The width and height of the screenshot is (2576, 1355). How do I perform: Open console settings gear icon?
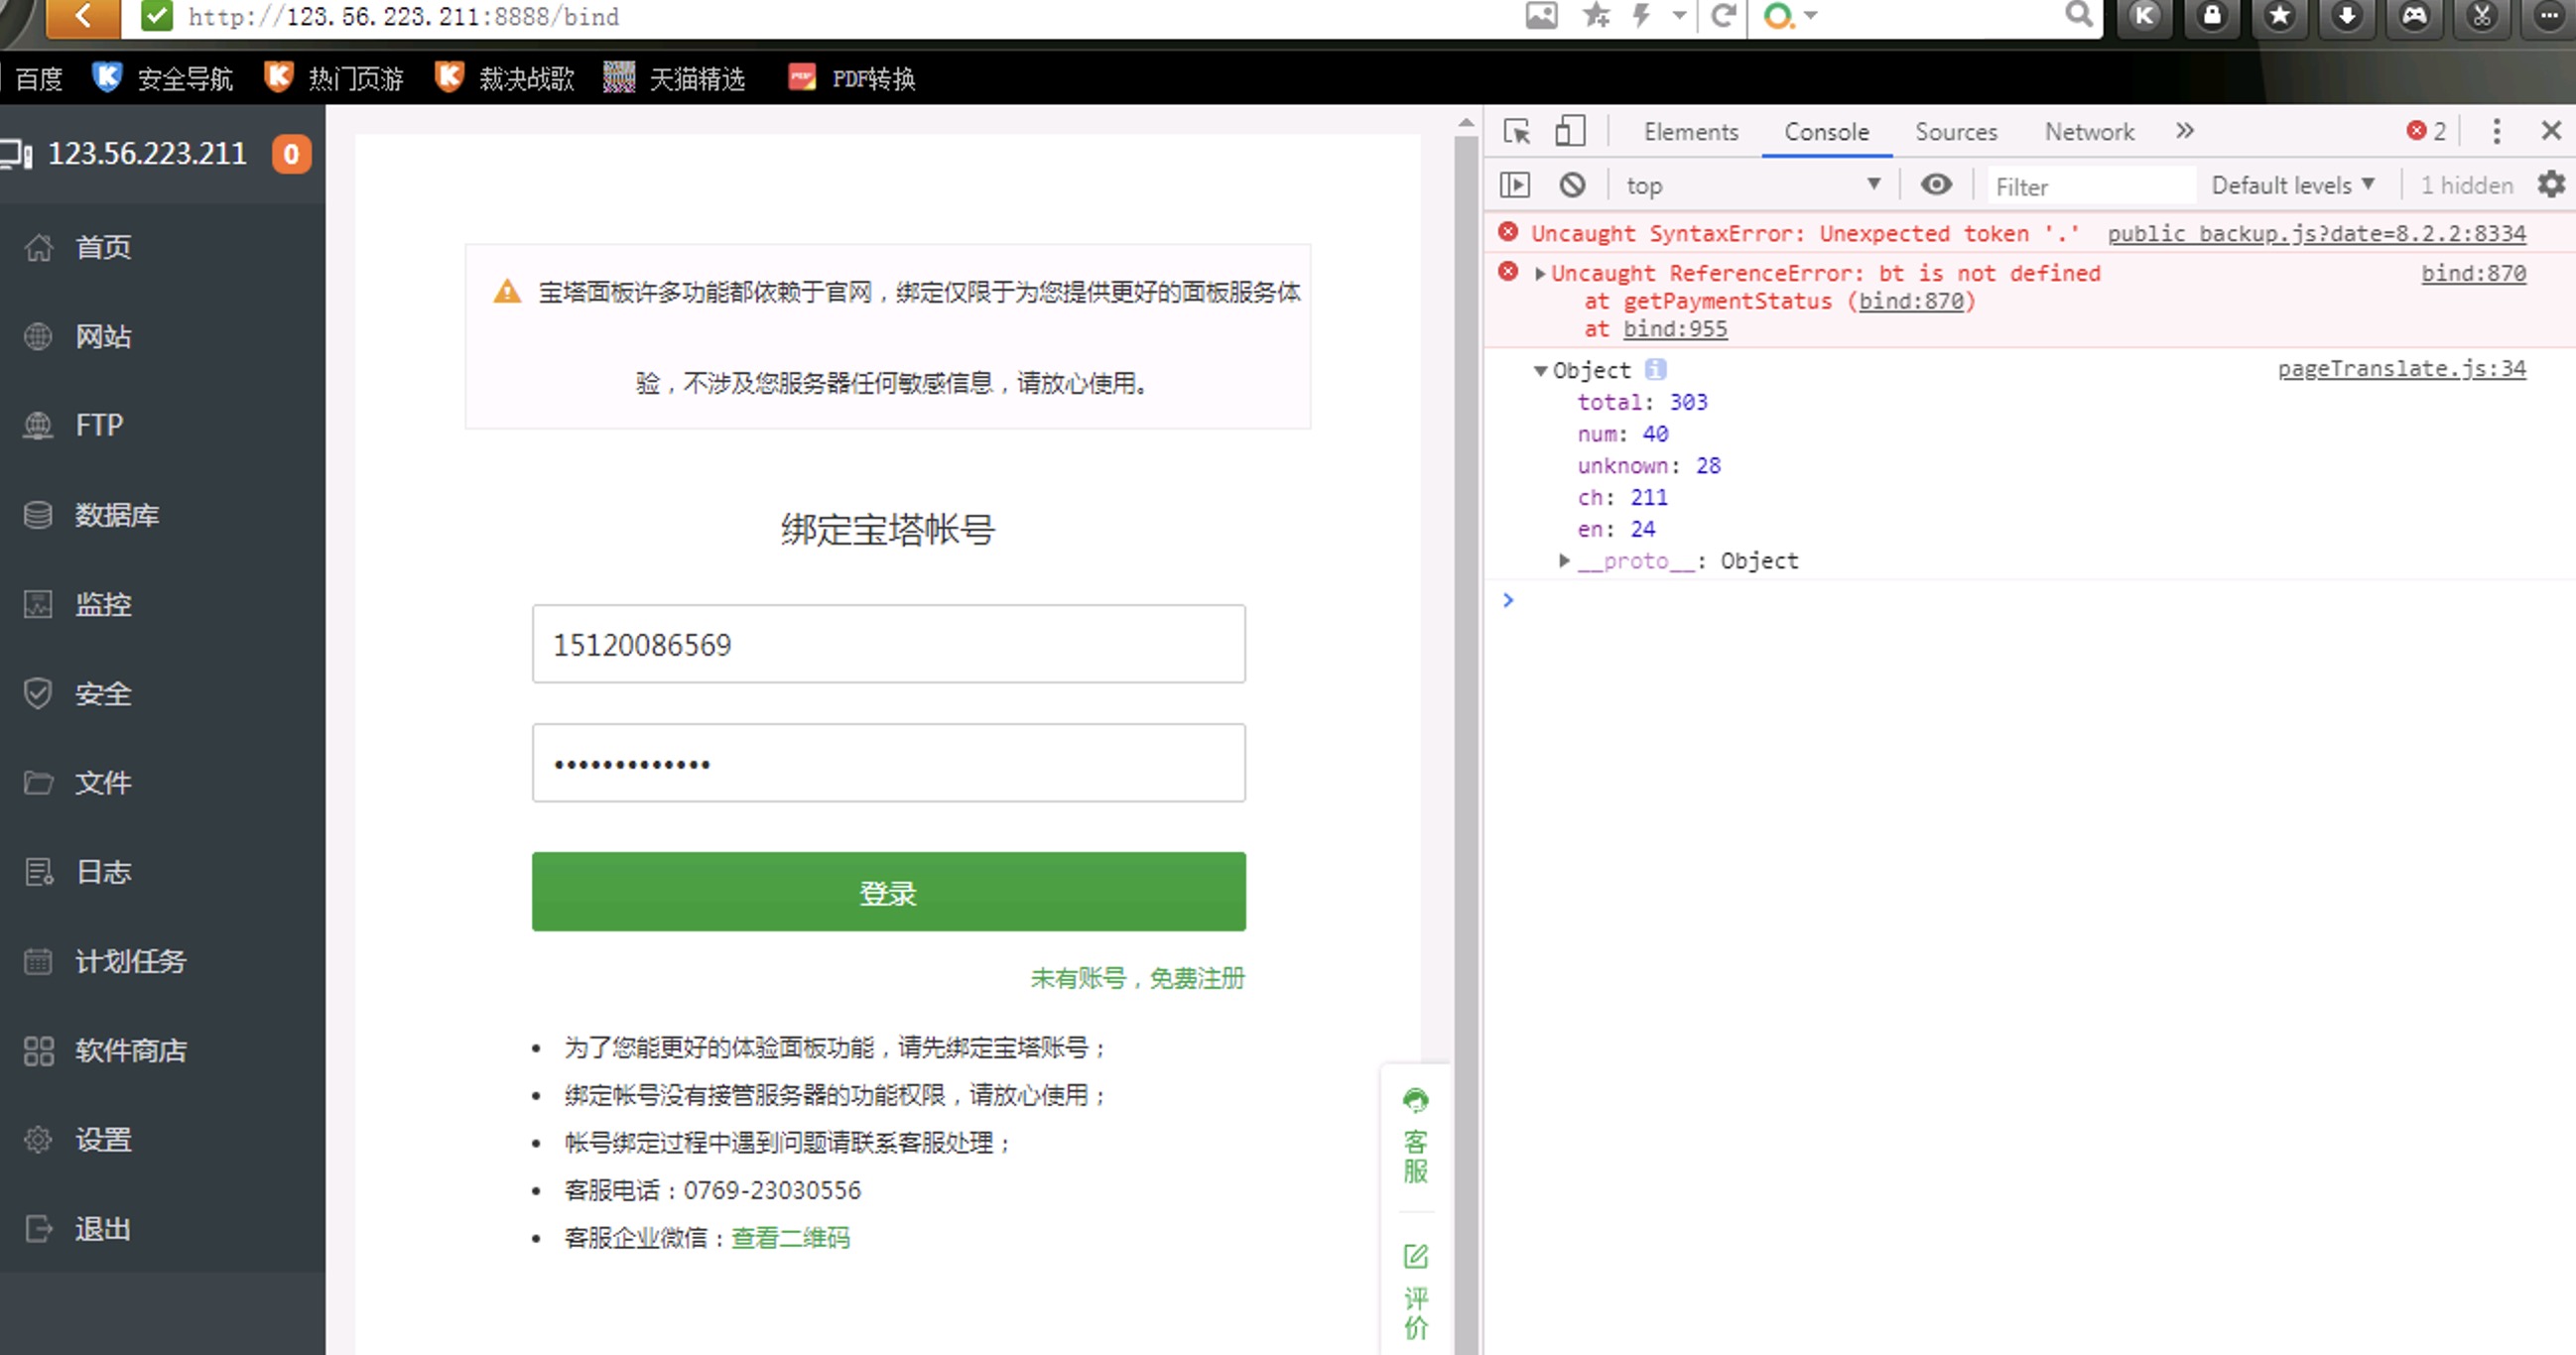[x=2551, y=184]
